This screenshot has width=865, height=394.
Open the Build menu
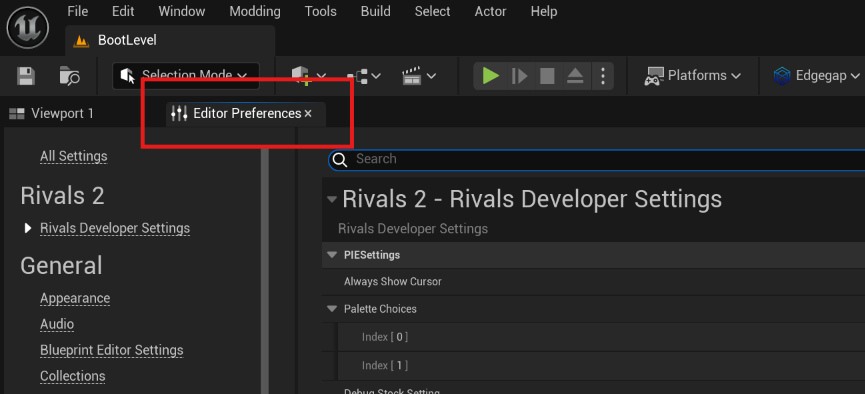tap(376, 11)
